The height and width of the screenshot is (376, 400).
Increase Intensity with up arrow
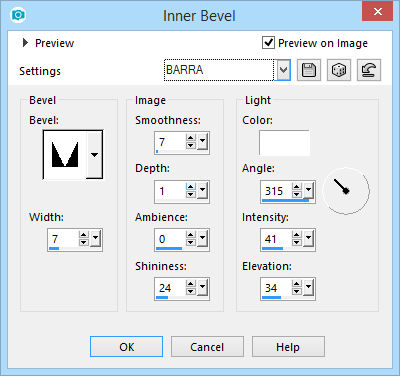tap(297, 235)
